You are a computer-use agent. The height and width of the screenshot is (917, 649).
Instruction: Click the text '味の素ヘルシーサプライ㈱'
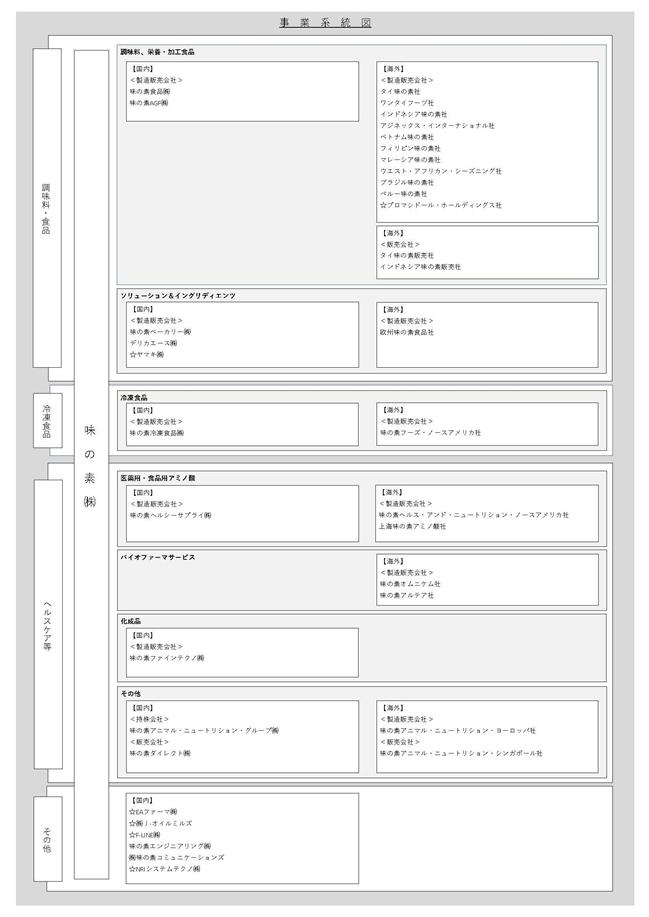point(171,515)
